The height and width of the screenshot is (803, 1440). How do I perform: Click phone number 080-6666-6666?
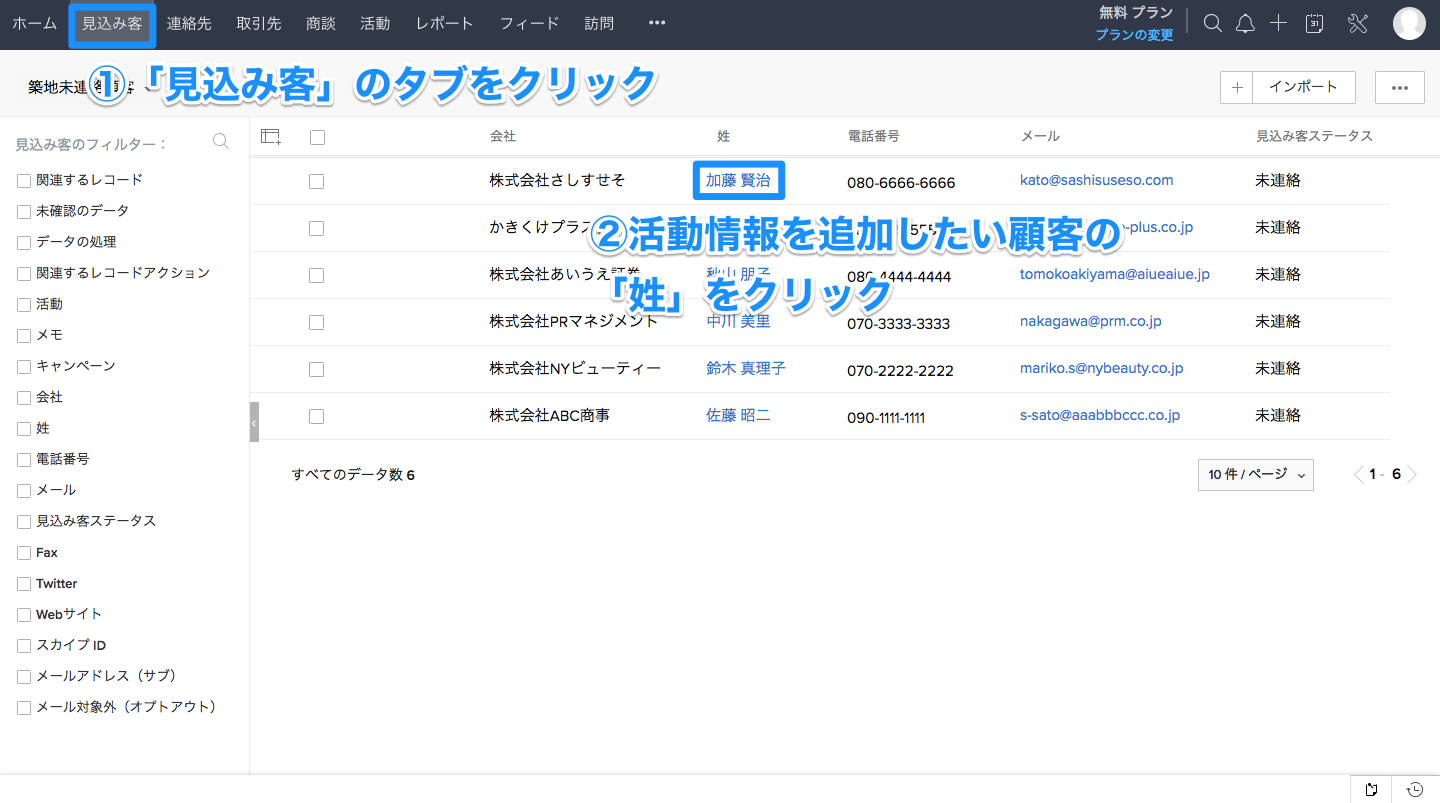[x=901, y=183]
